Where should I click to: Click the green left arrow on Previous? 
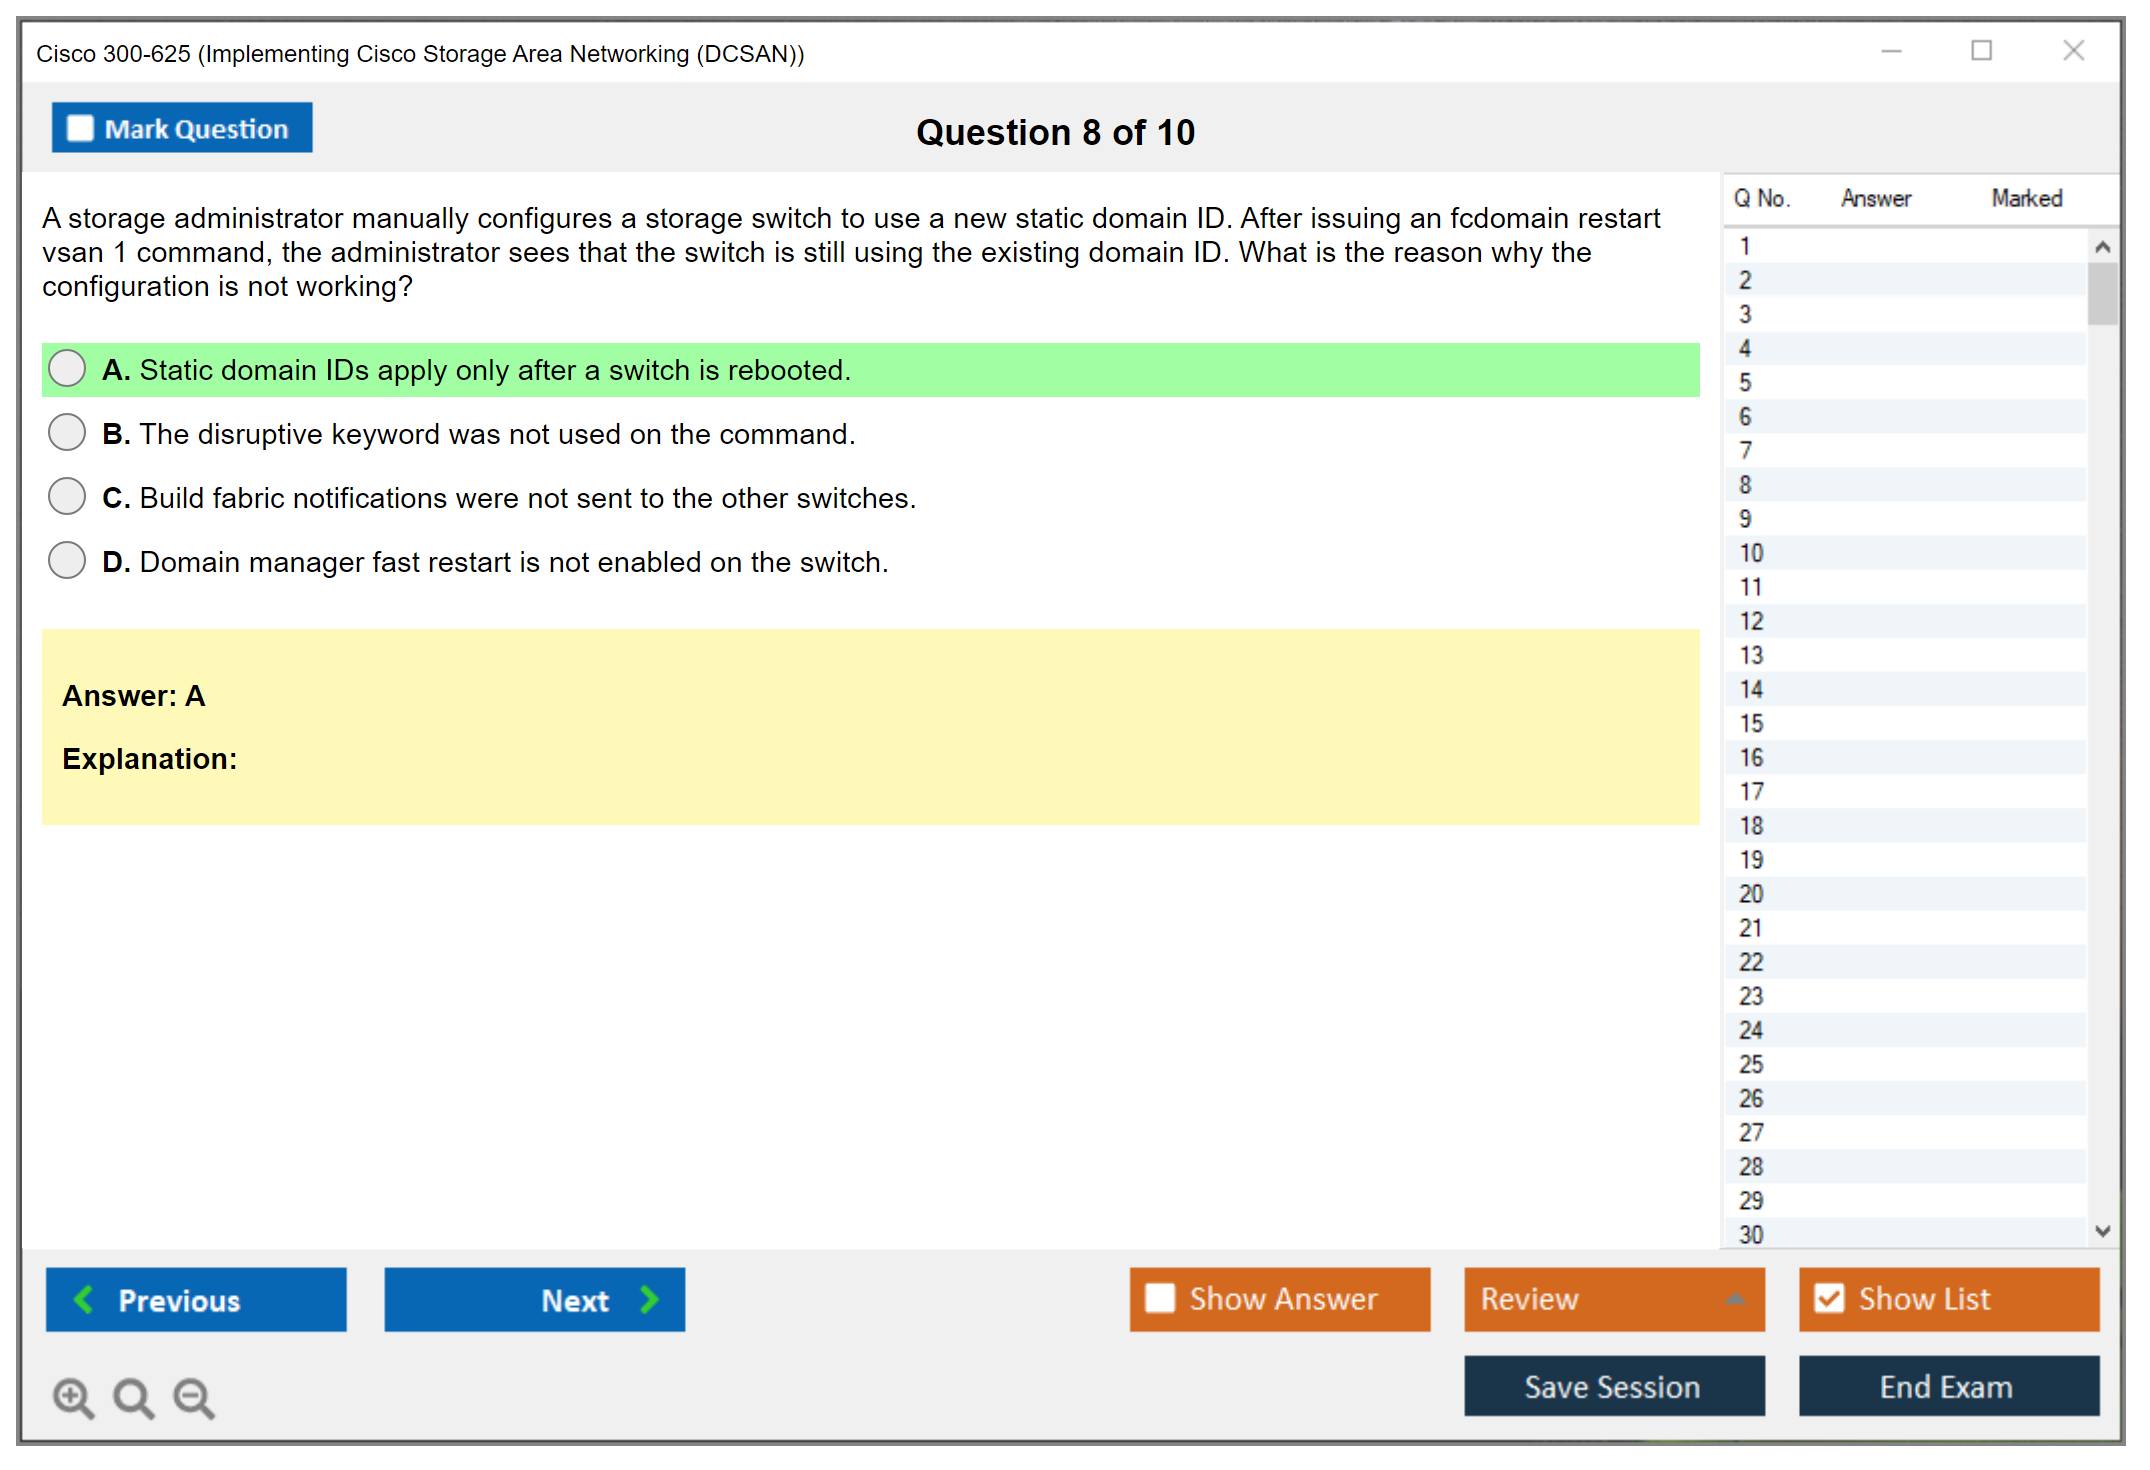pyautogui.click(x=84, y=1299)
